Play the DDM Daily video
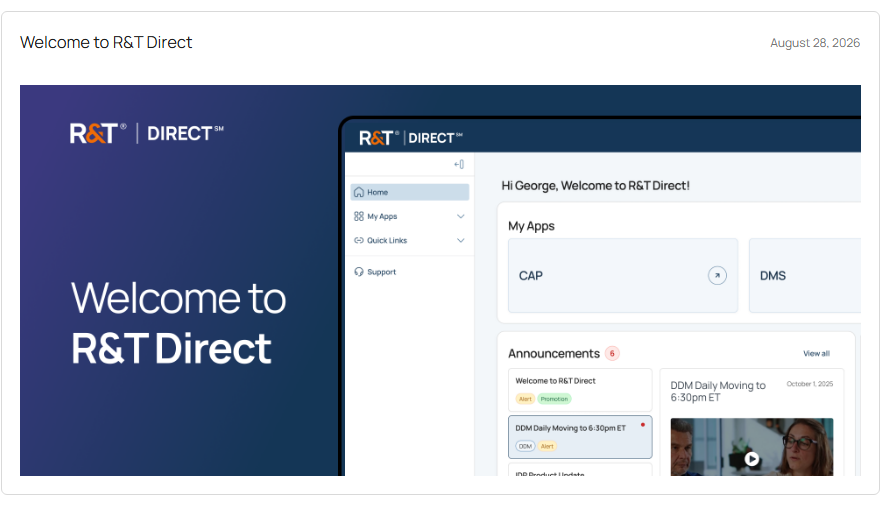 tap(752, 459)
